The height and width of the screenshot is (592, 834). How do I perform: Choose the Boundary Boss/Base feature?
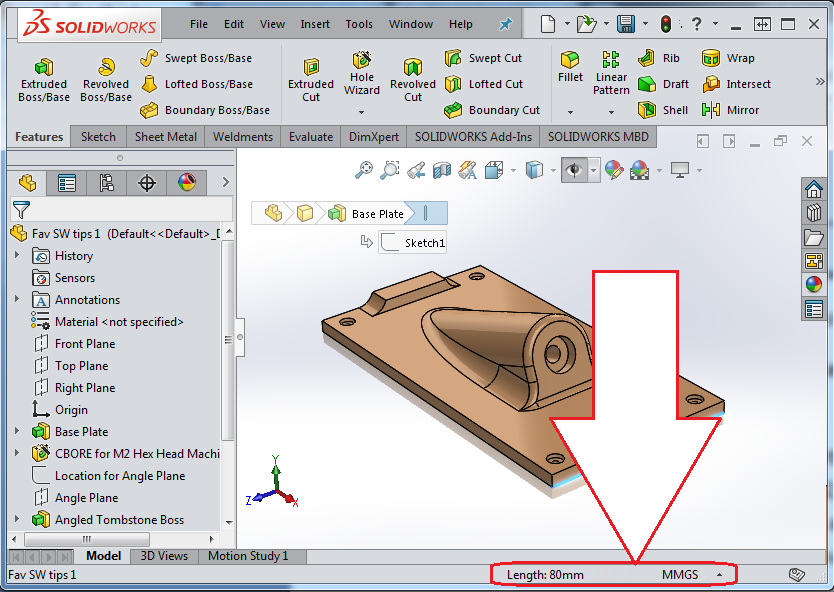tap(205, 110)
